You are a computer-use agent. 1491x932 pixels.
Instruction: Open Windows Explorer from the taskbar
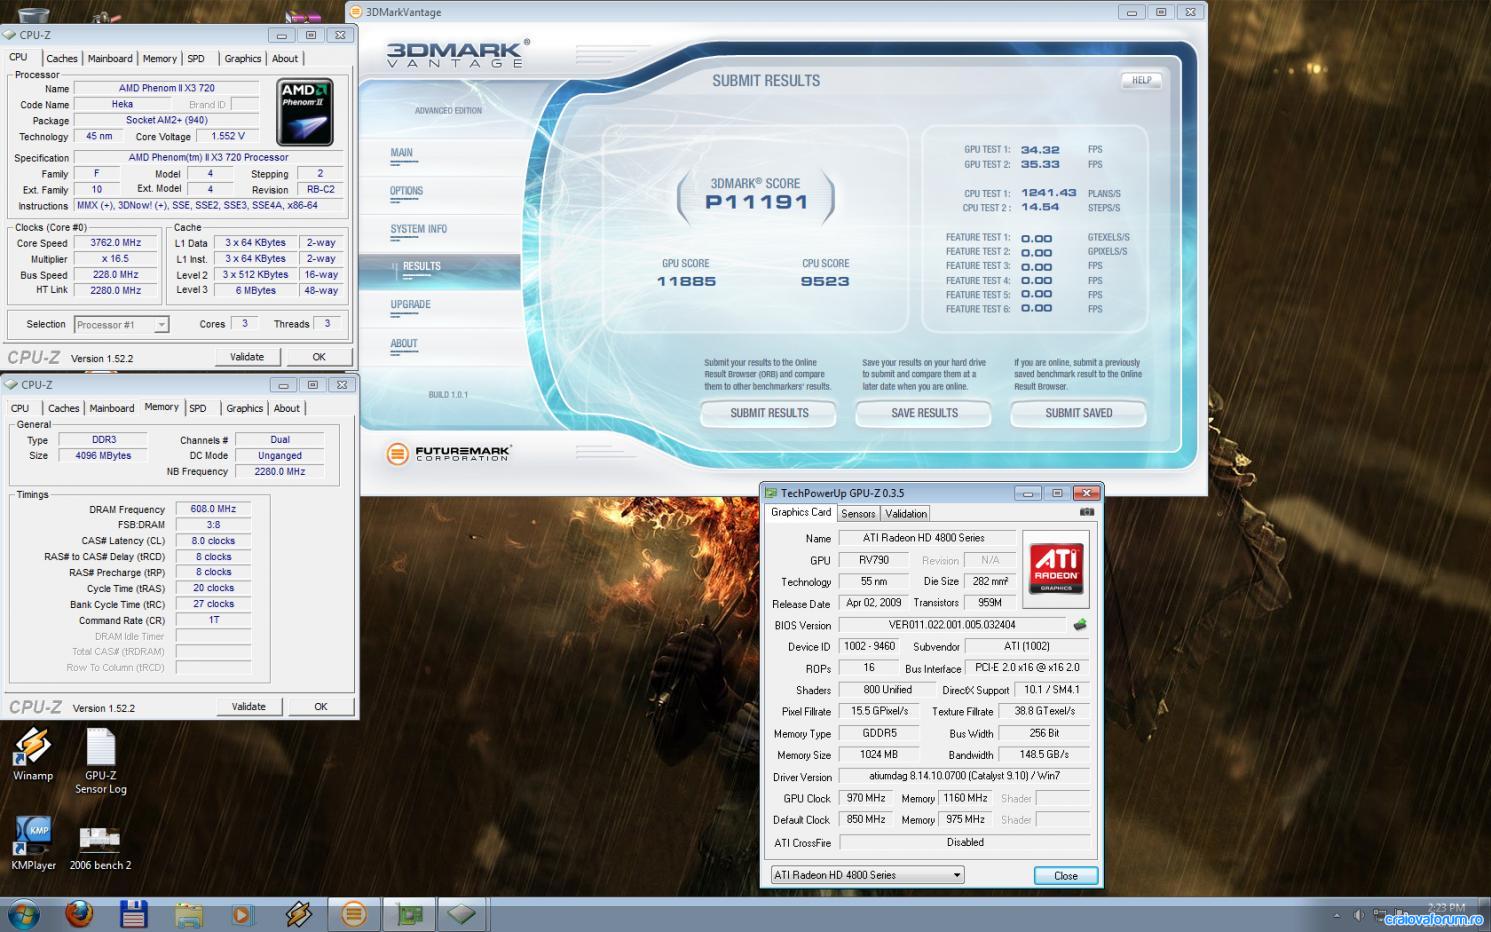click(188, 914)
